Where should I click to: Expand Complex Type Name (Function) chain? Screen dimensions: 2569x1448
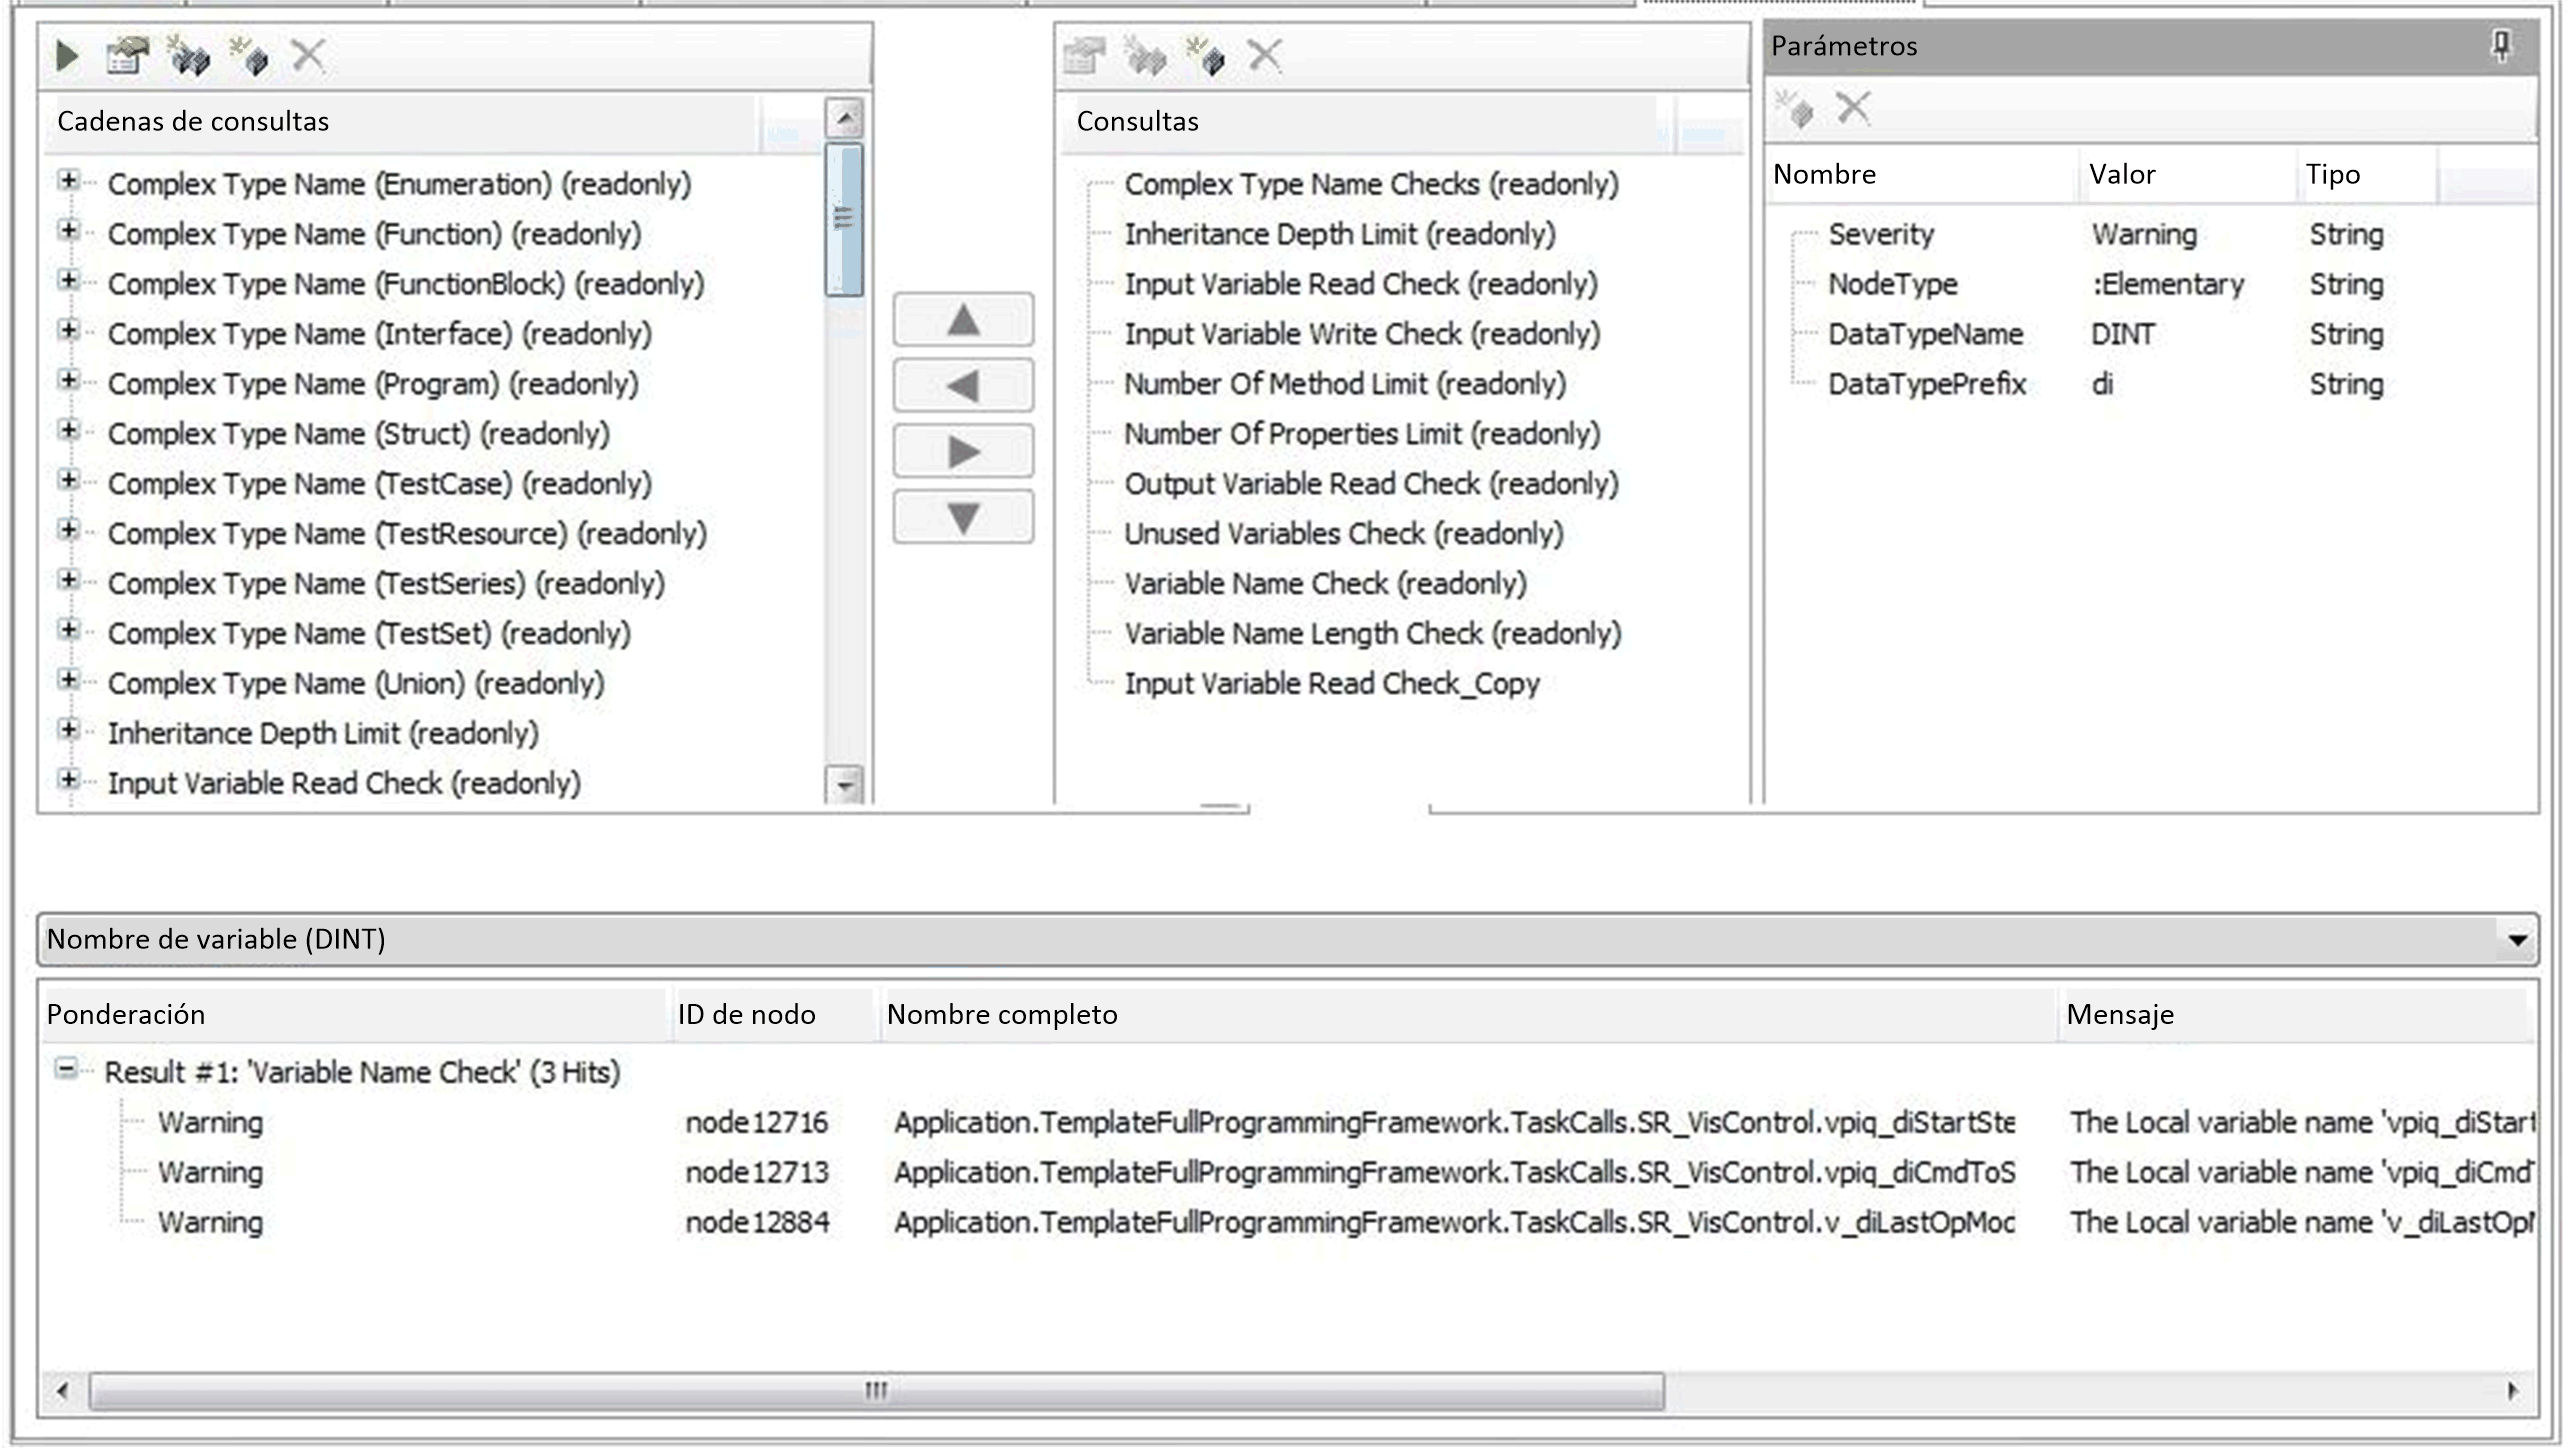point(68,231)
